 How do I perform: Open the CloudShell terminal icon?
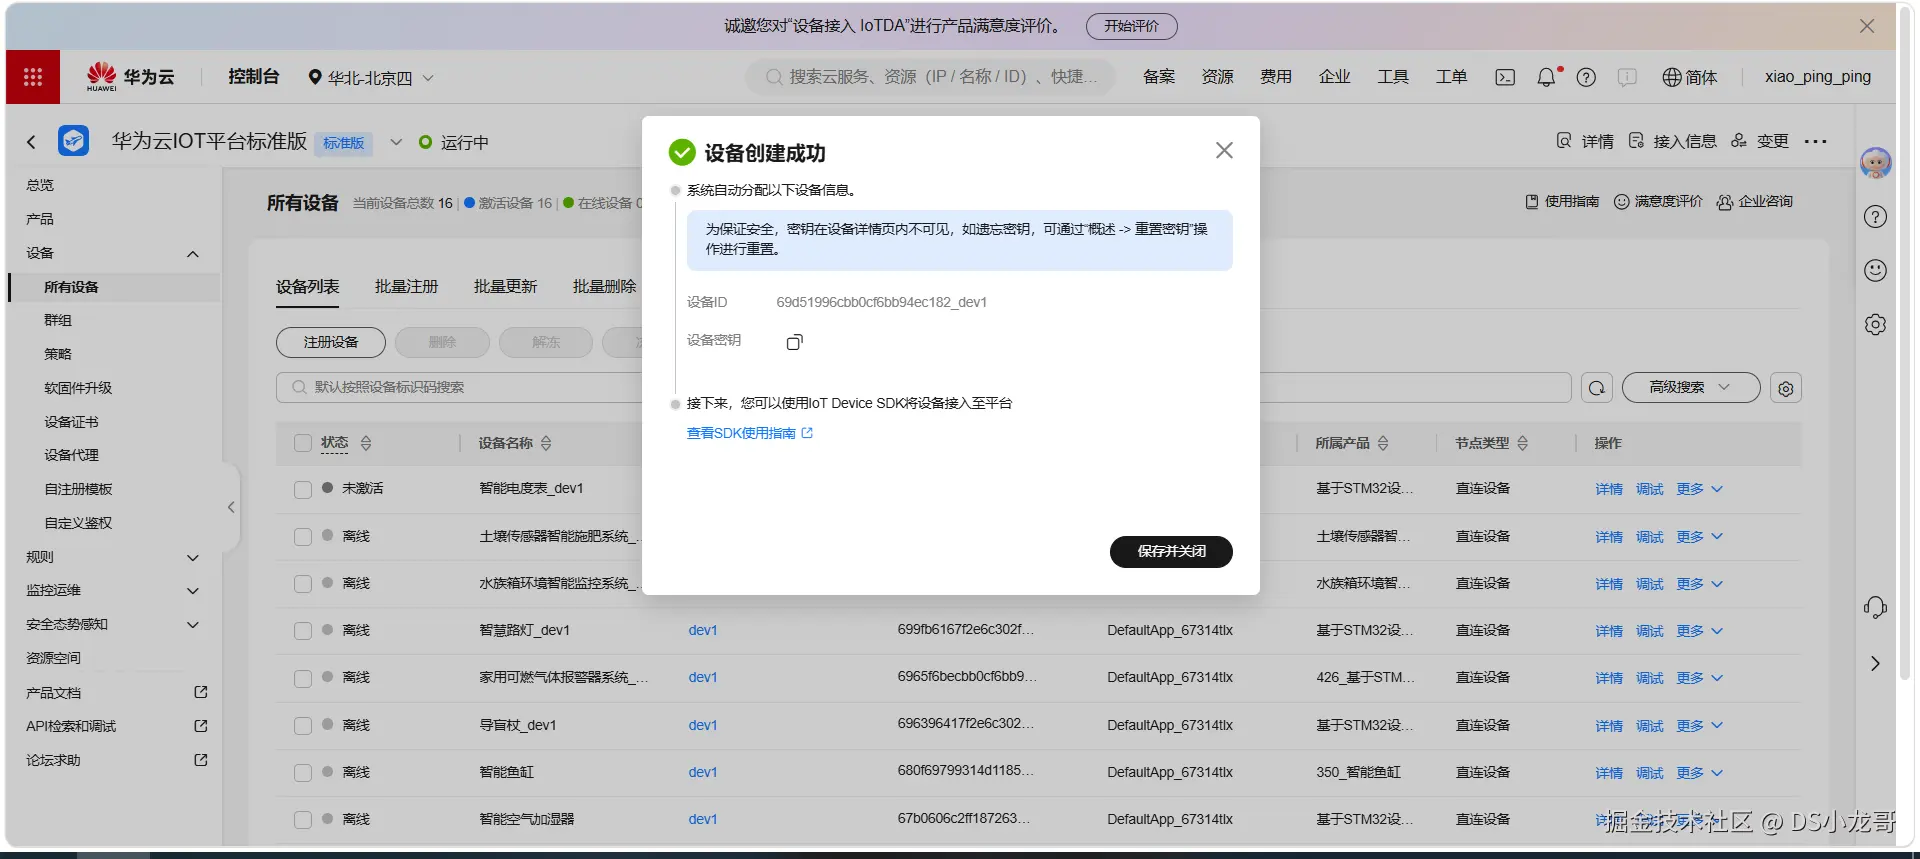pos(1505,78)
